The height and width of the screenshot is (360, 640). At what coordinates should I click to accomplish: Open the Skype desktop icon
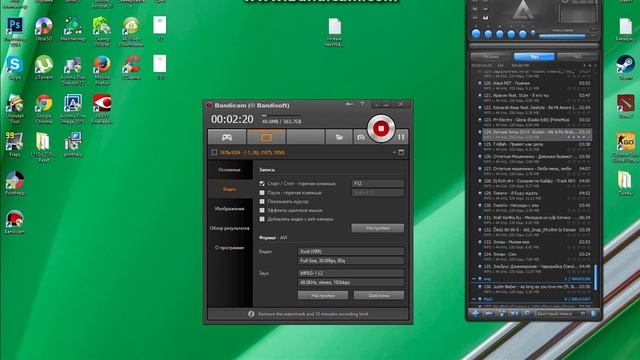click(15, 68)
